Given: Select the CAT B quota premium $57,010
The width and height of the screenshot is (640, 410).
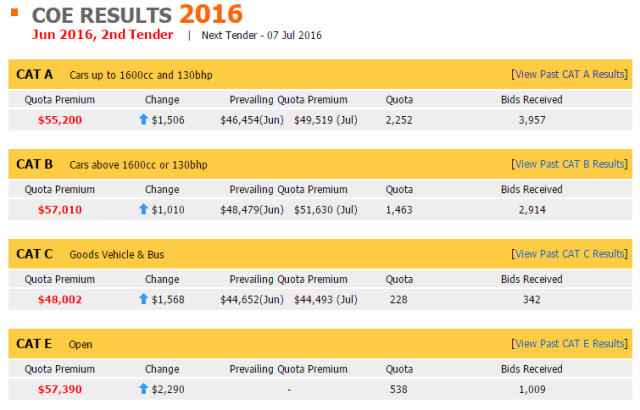Looking at the screenshot, I should point(60,209).
